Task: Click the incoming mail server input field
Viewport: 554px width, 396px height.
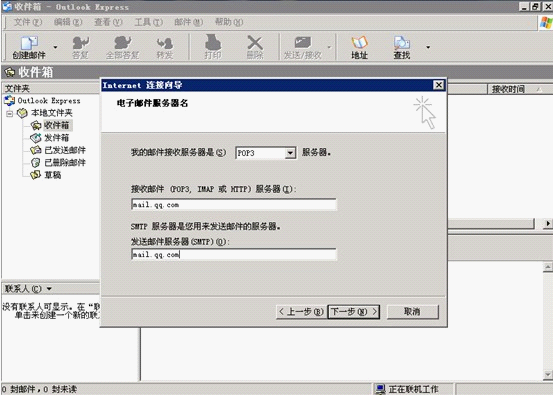Action: click(x=234, y=205)
